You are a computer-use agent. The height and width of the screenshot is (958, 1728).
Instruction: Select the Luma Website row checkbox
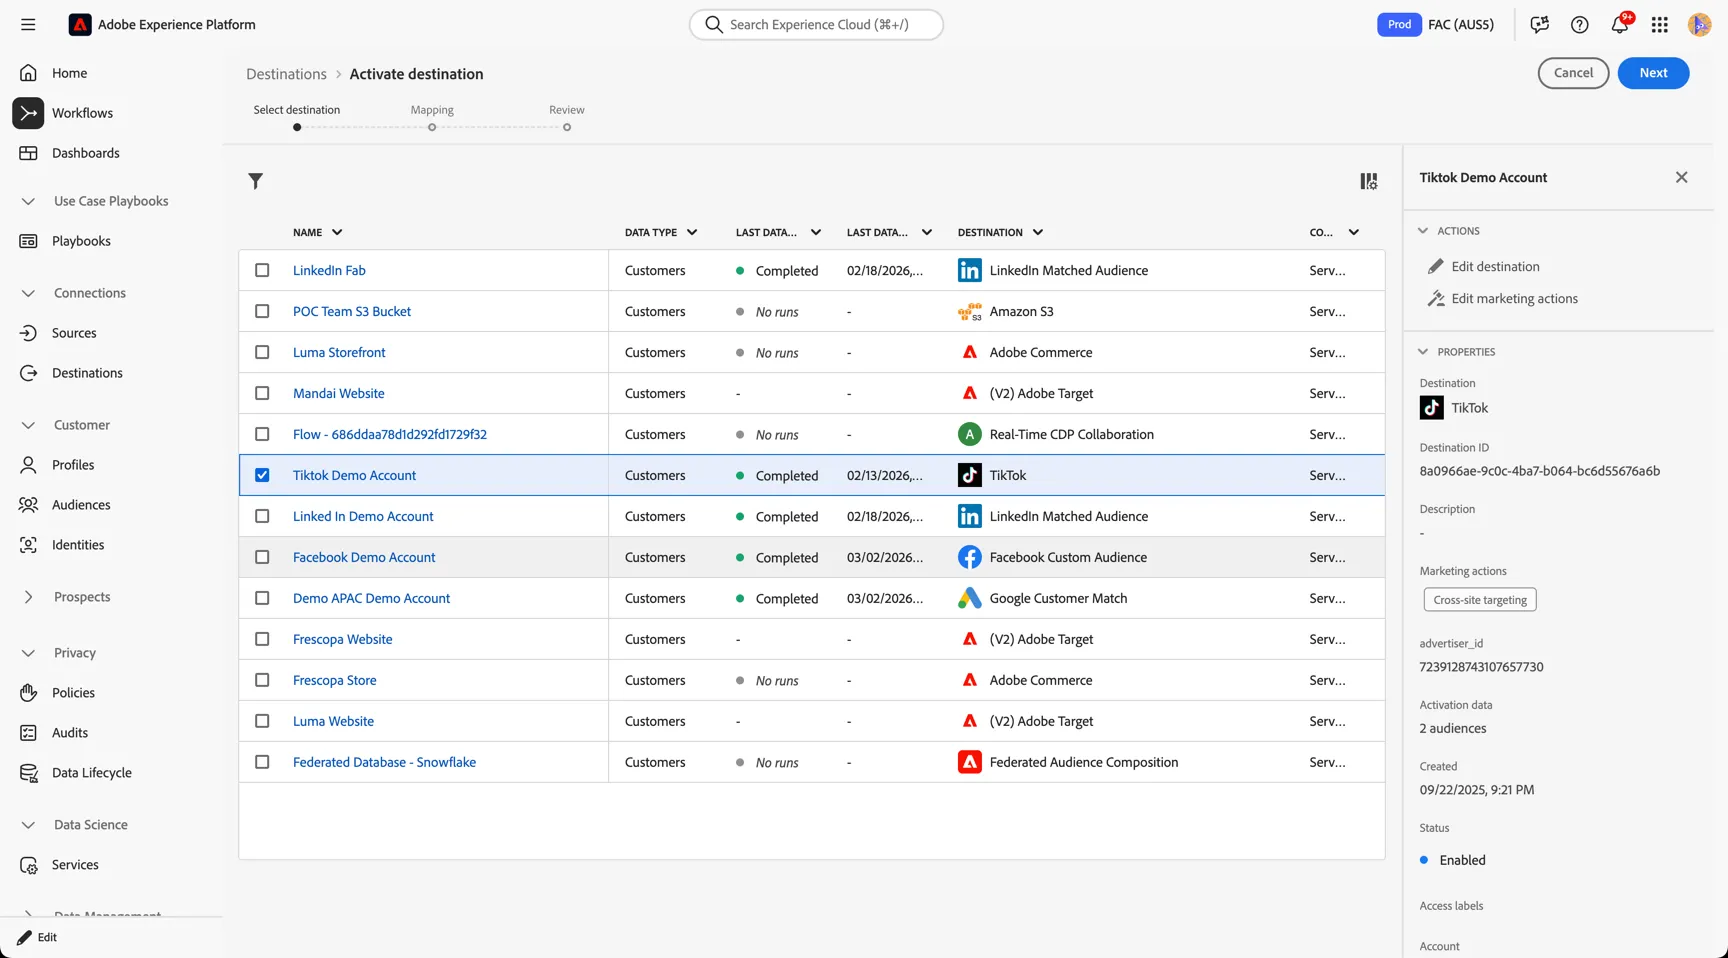(x=262, y=721)
